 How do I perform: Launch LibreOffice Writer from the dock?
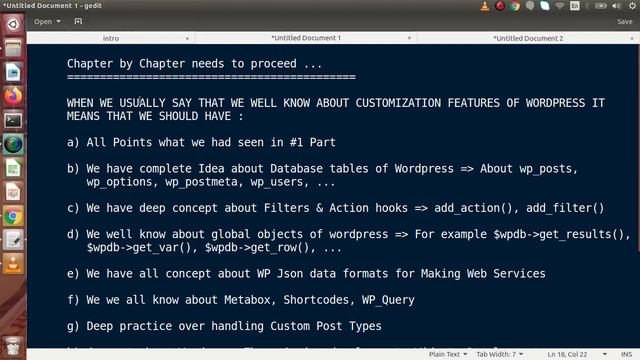point(13,73)
